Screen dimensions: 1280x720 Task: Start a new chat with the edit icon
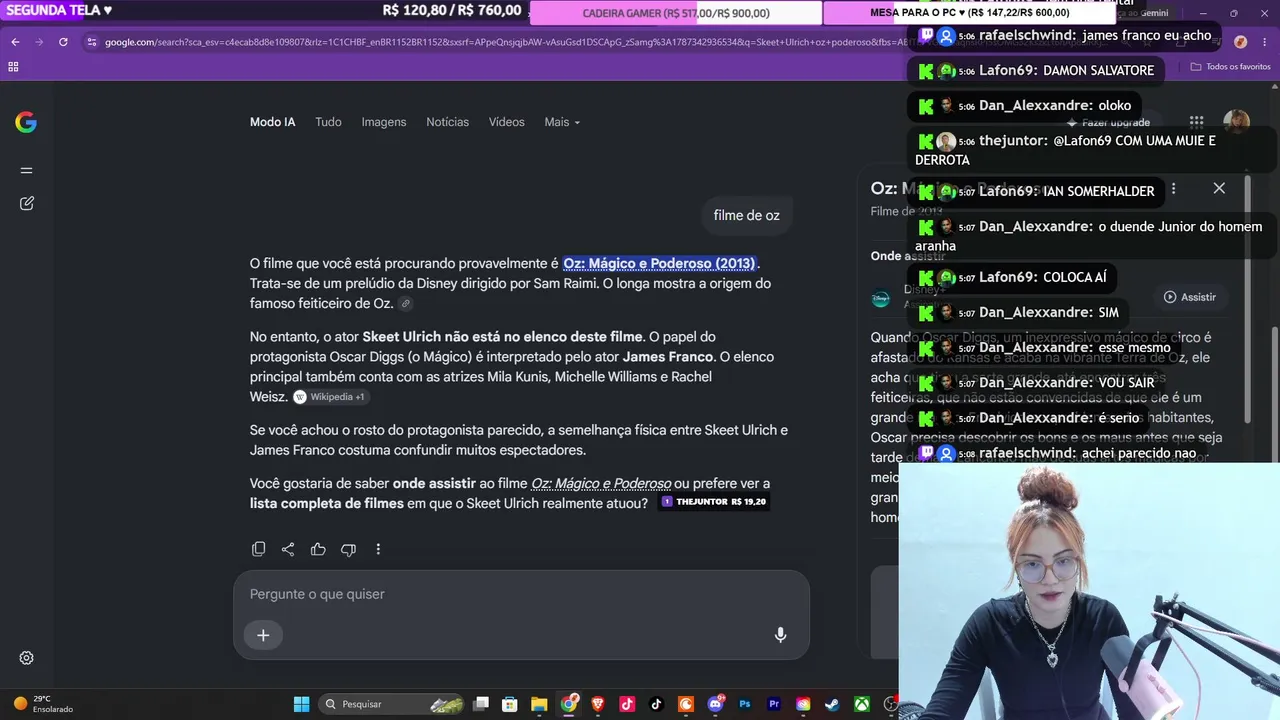pyautogui.click(x=27, y=203)
